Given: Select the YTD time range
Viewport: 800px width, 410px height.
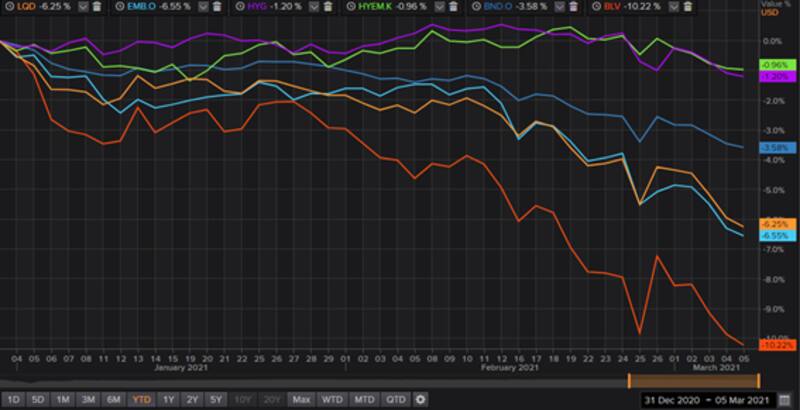Looking at the screenshot, I should pyautogui.click(x=142, y=400).
